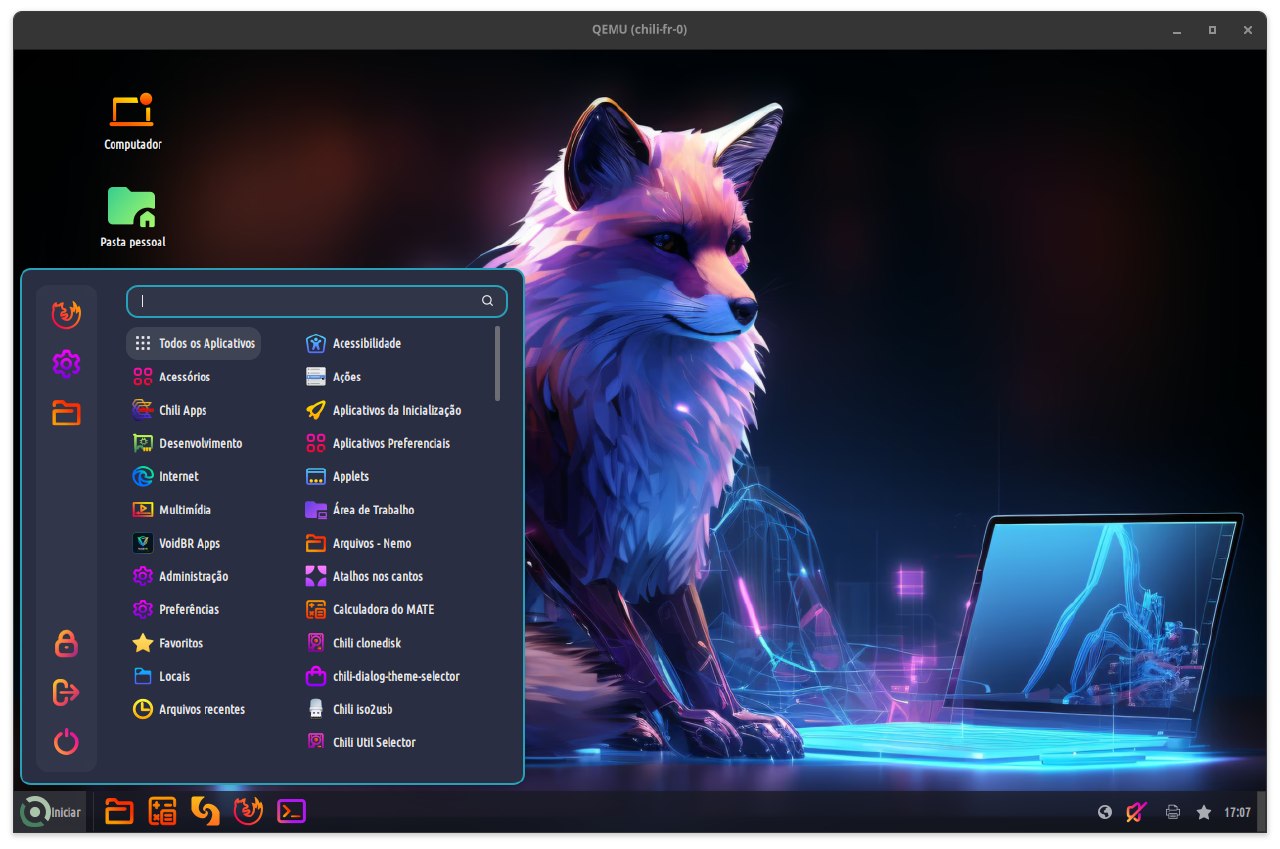
Task: Launch Firefox from the taskbar
Action: 248,811
